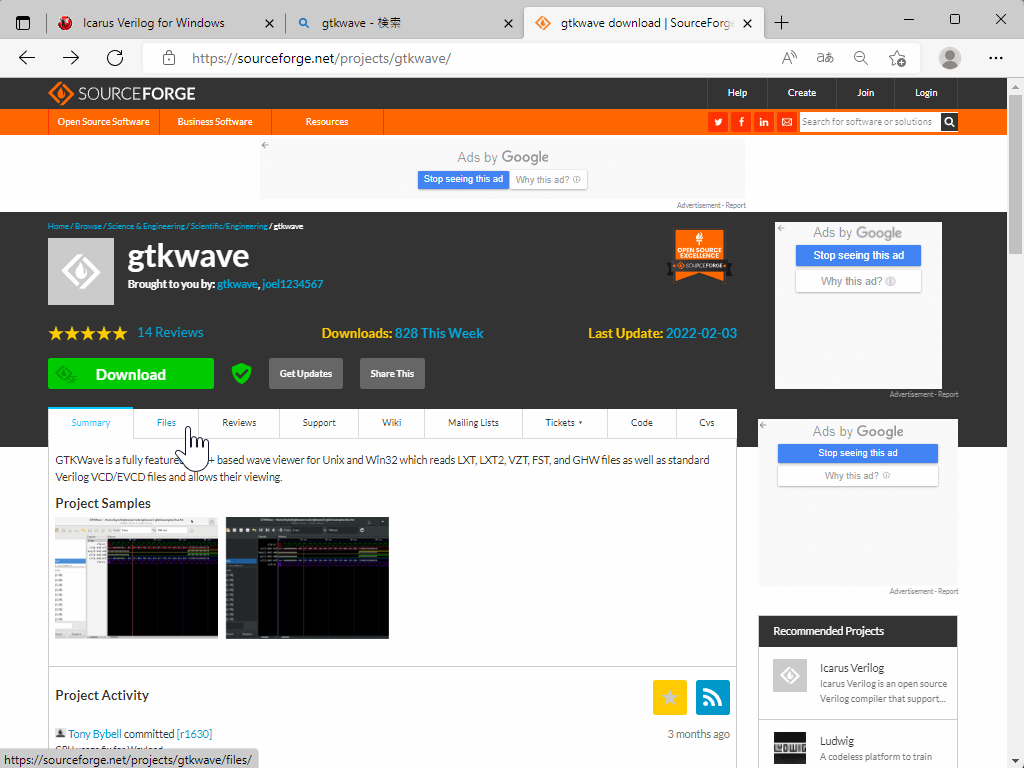Open the Tony Bybell profile link
The width and height of the screenshot is (1024, 768).
tap(95, 734)
